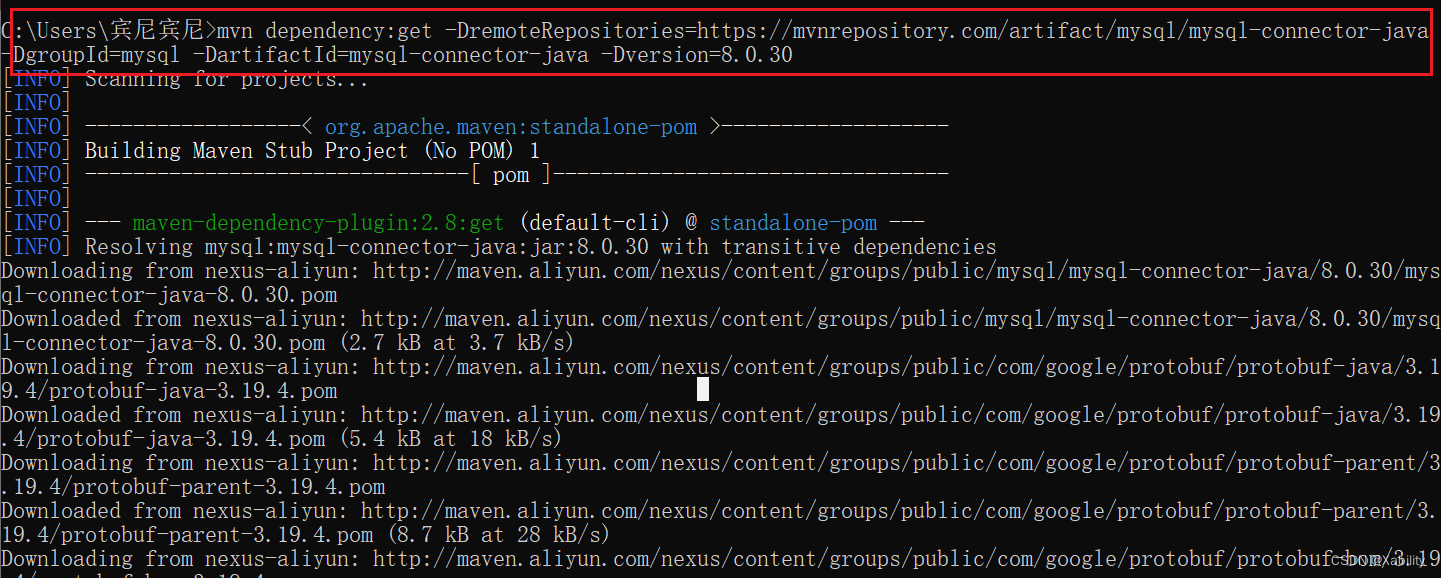Click the -Dversion=8.0.30 argument
This screenshot has height=578, width=1441.
click(696, 56)
